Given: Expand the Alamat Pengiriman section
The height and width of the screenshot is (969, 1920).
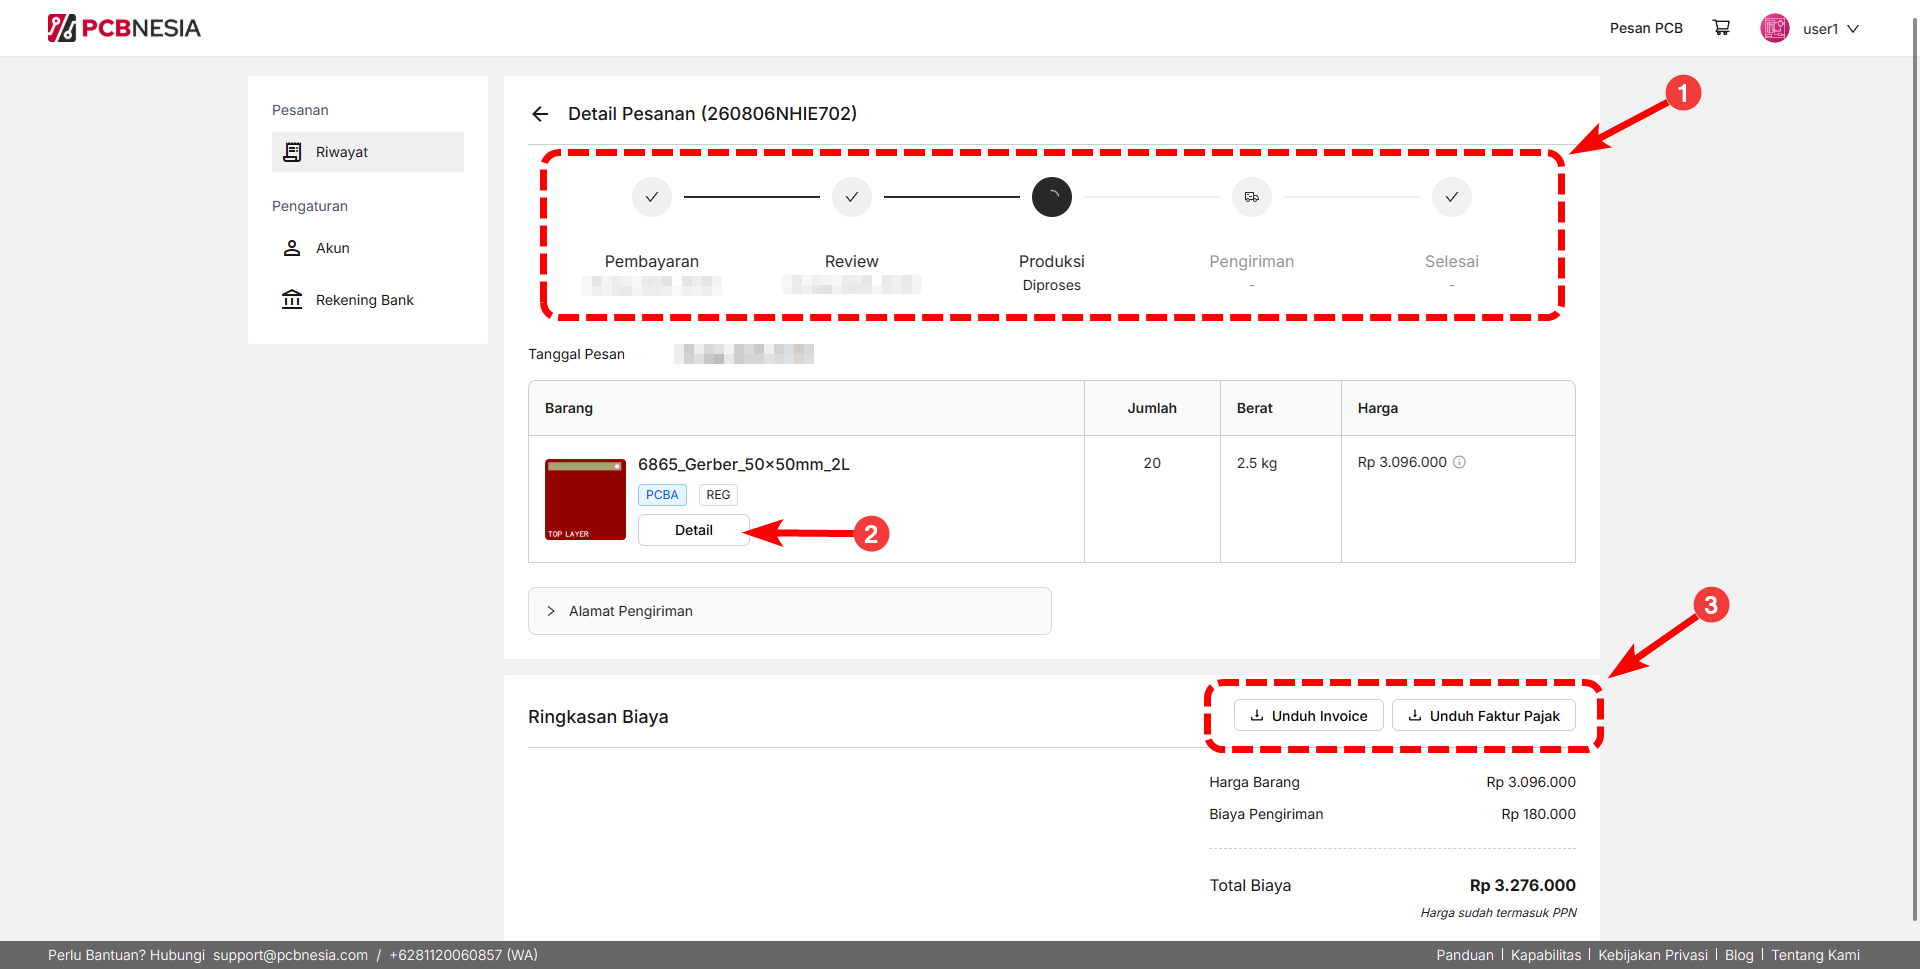Looking at the screenshot, I should pyautogui.click(x=790, y=611).
